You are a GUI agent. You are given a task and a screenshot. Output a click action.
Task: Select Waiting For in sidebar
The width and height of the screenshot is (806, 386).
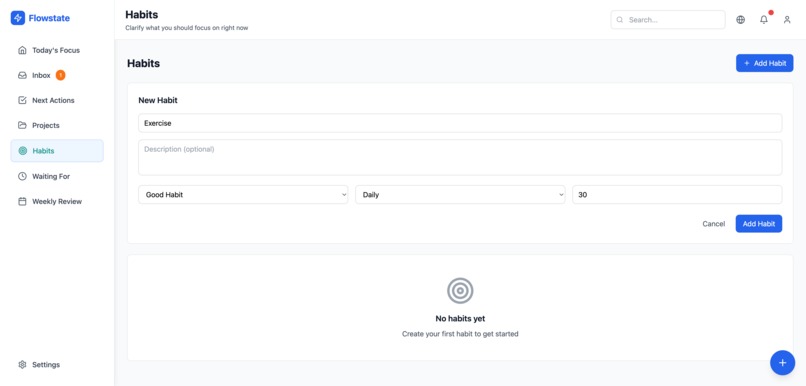click(x=57, y=176)
